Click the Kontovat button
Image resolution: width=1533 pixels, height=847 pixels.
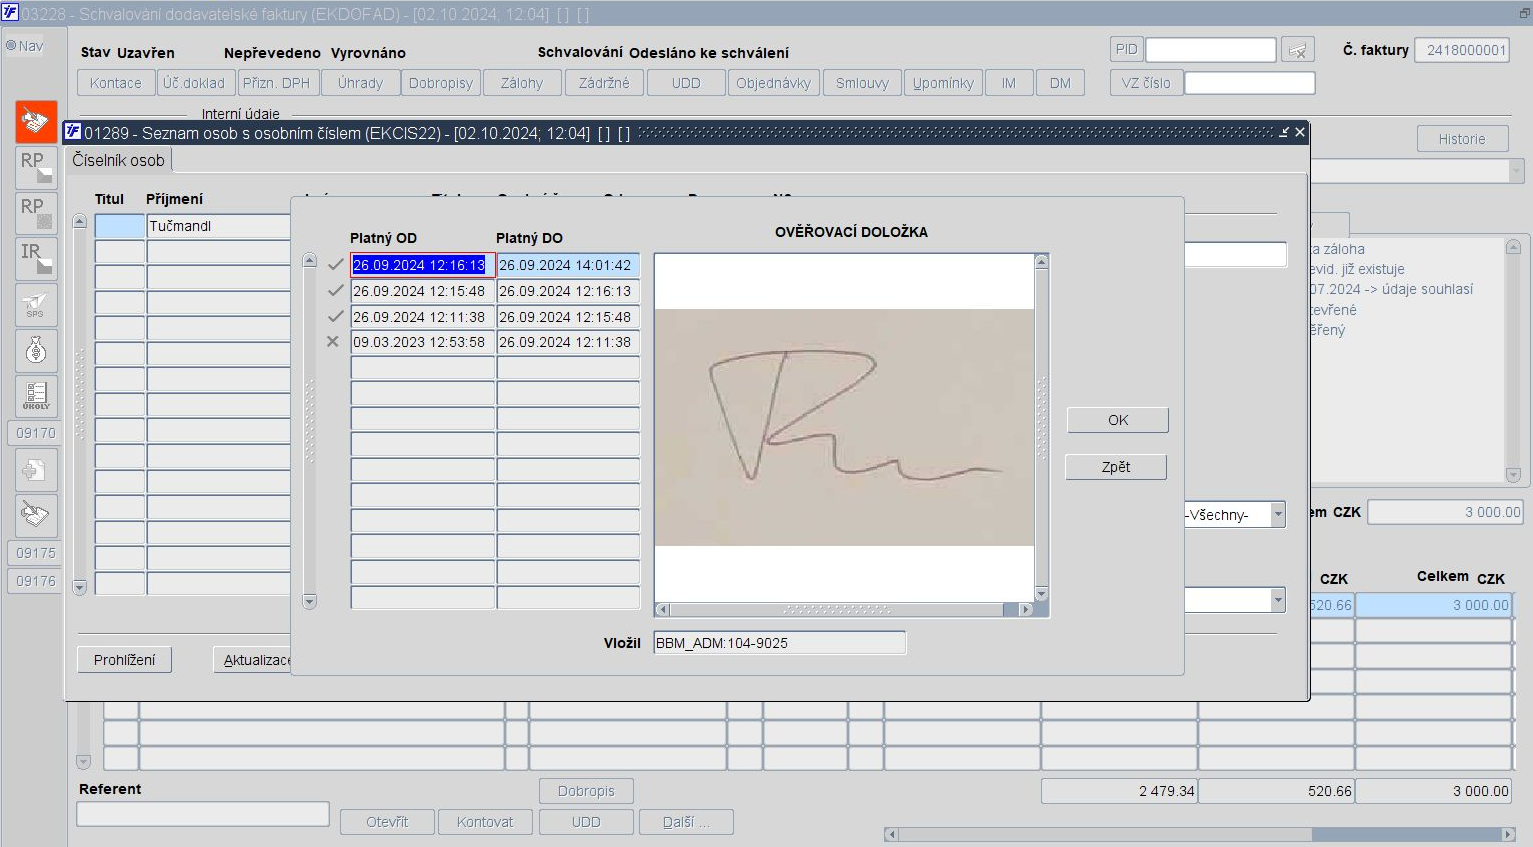pos(485,822)
